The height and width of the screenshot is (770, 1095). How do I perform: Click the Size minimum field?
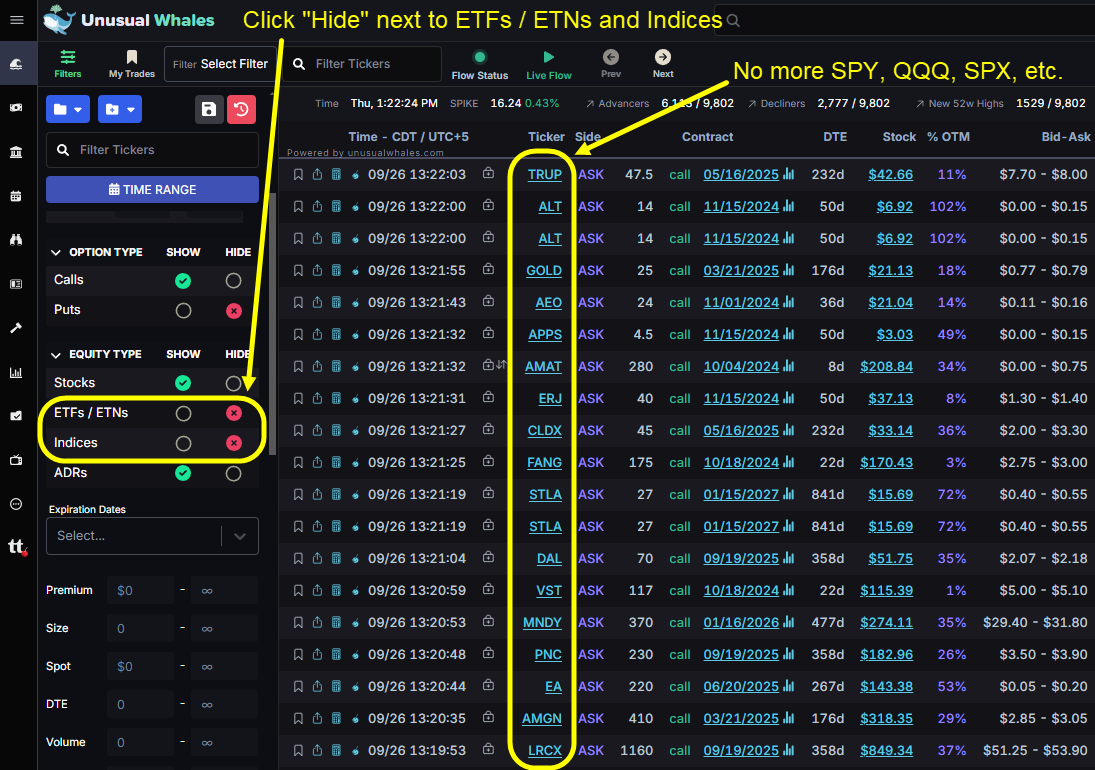pyautogui.click(x=140, y=628)
